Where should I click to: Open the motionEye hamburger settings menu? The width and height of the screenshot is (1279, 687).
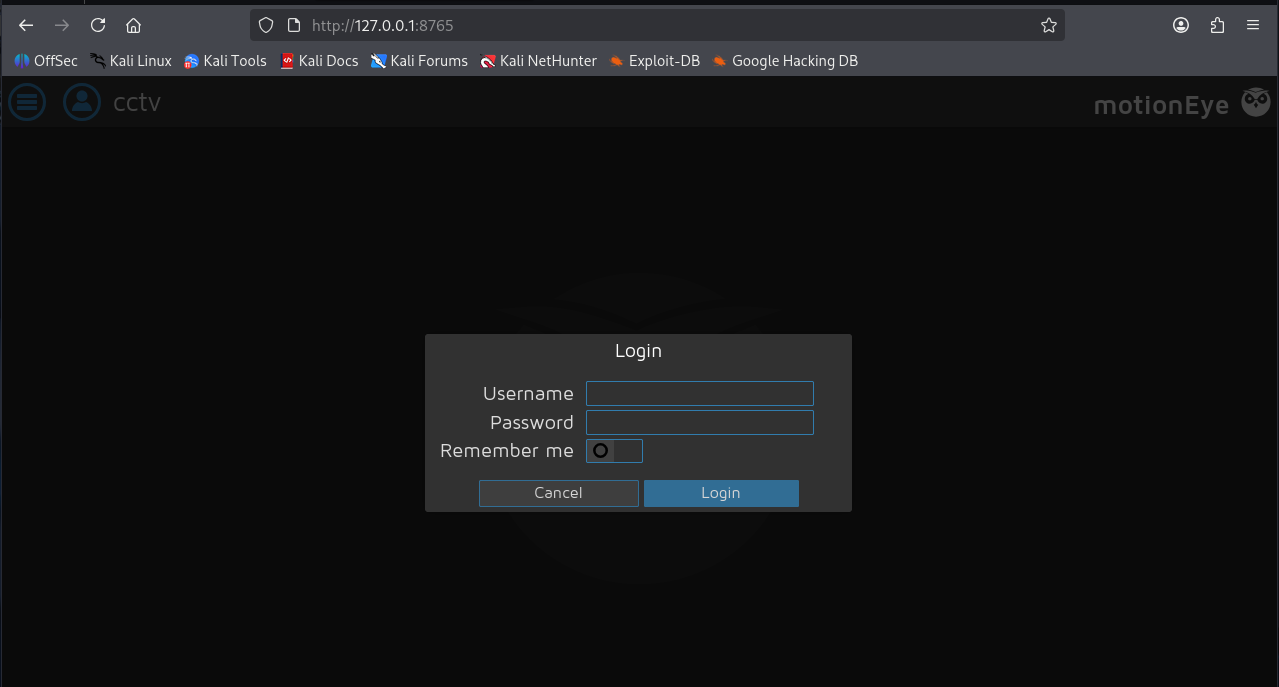coord(27,101)
